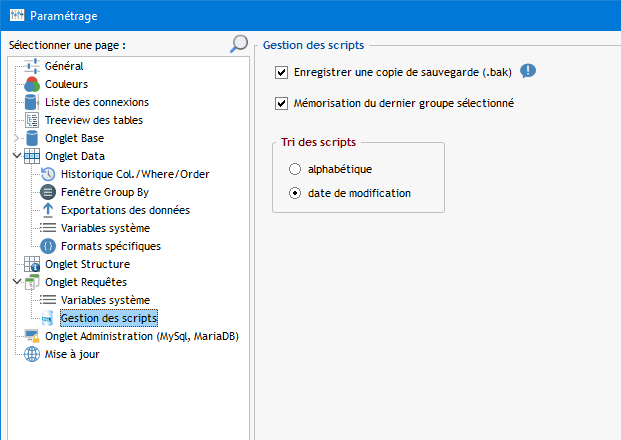Click the Historique clock icon
Viewport: 621px width, 440px height.
[x=48, y=174]
